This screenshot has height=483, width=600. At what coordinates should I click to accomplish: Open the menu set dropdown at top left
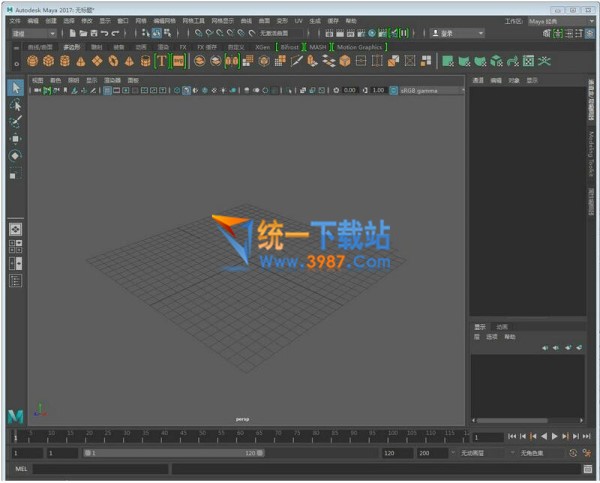click(34, 34)
